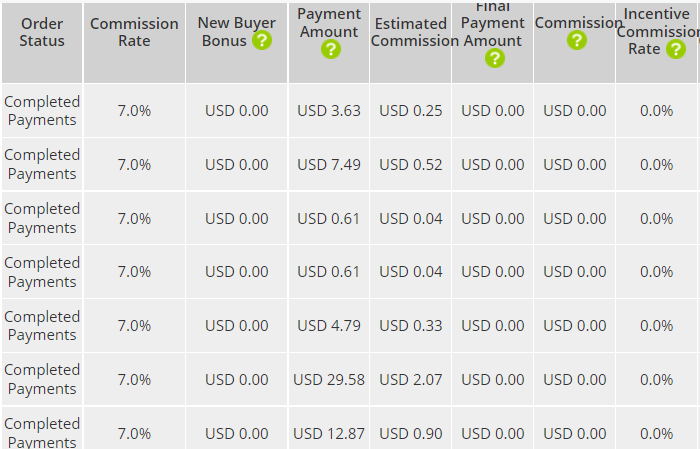700x449 pixels.
Task: Click the Payment Amount header text
Action: (329, 23)
